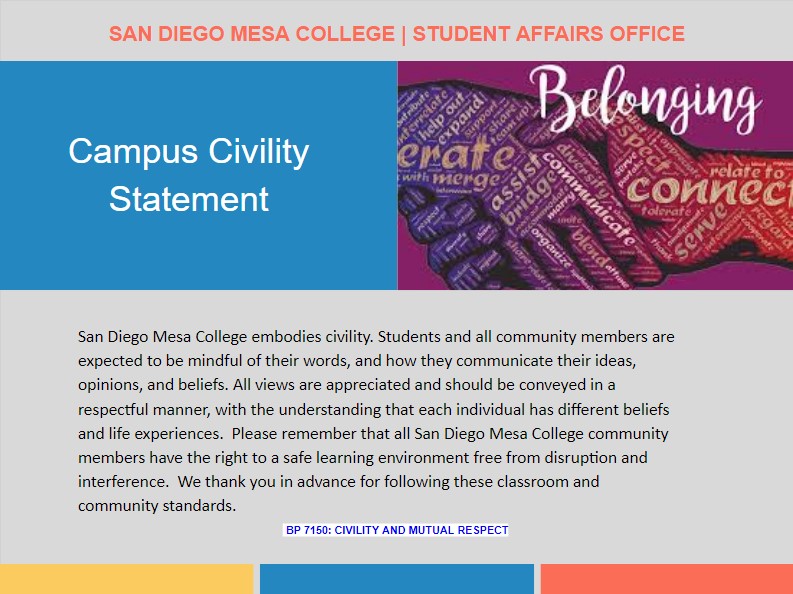Select the 'Campus Civility Statement' title

coord(189,175)
